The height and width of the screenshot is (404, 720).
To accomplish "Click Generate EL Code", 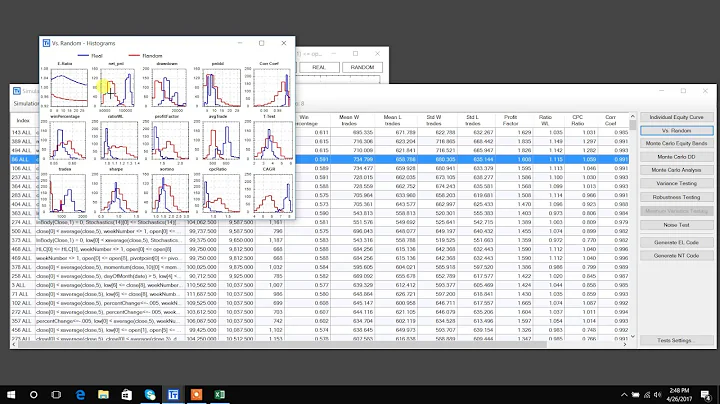I will [676, 242].
